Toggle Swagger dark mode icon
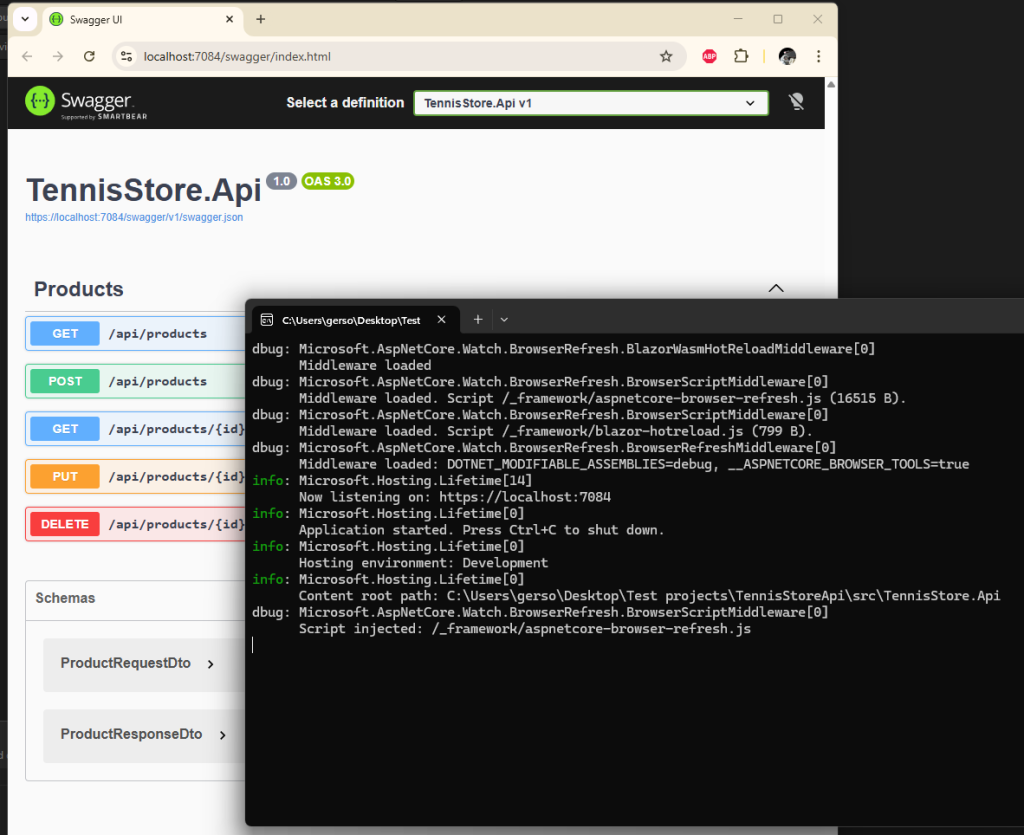The image size is (1024, 835). [796, 102]
